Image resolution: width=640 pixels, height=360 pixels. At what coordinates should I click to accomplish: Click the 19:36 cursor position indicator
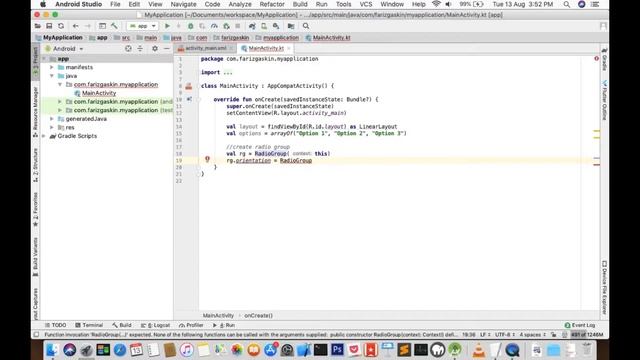(469, 335)
